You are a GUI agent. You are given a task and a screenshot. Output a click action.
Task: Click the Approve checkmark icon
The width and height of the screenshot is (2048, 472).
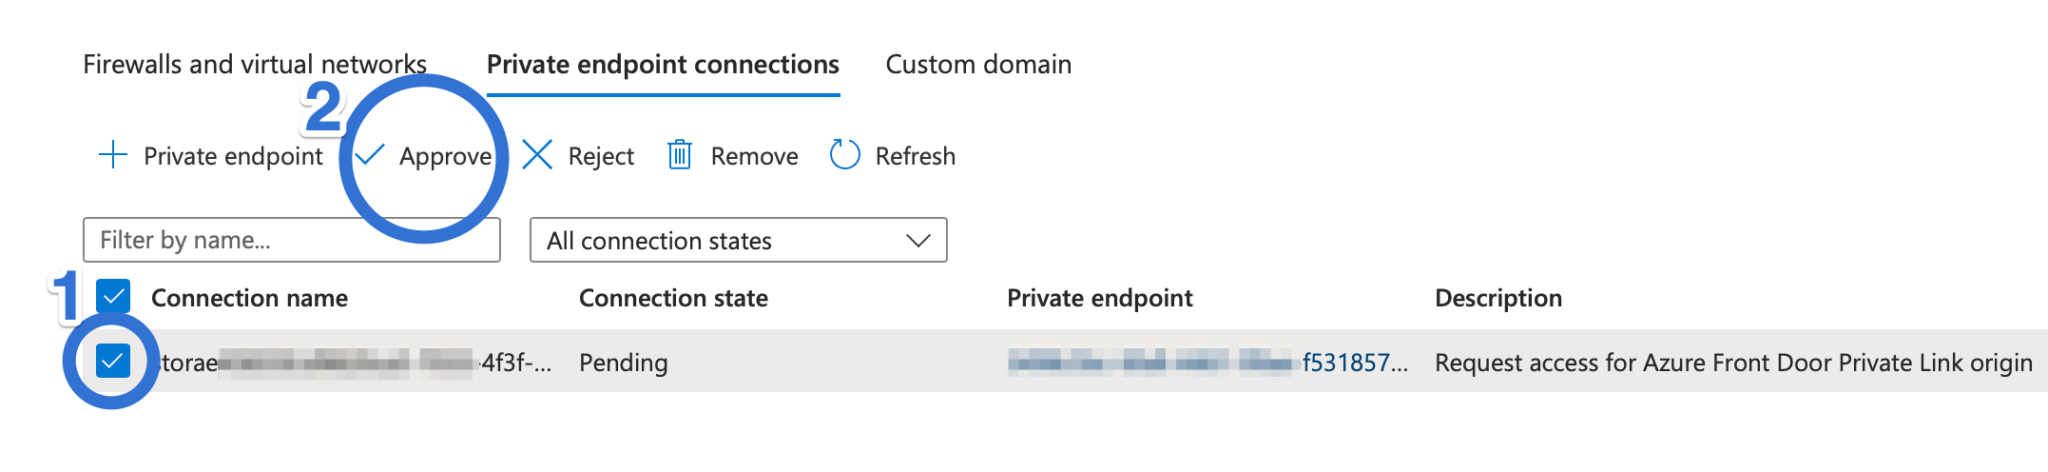370,155
